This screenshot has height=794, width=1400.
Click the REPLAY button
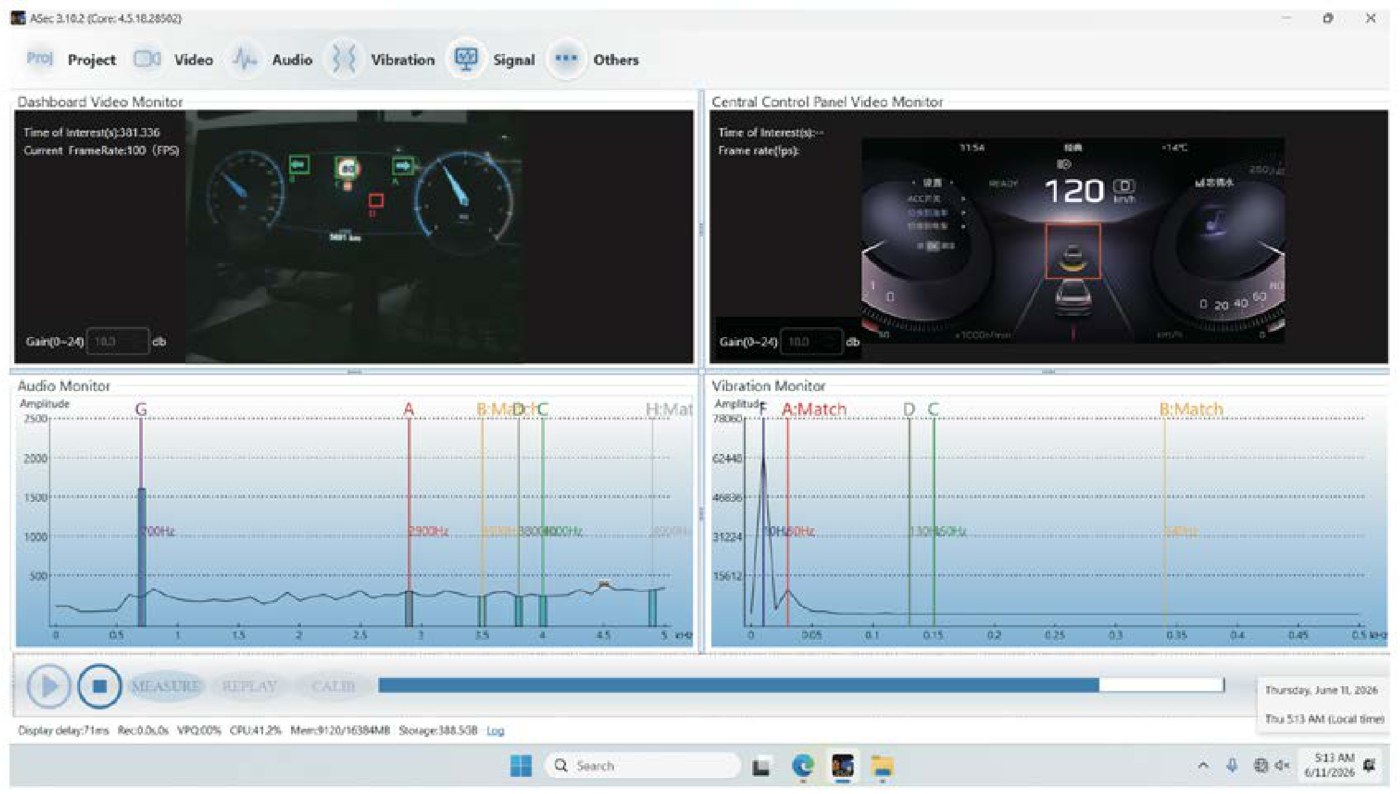click(249, 686)
